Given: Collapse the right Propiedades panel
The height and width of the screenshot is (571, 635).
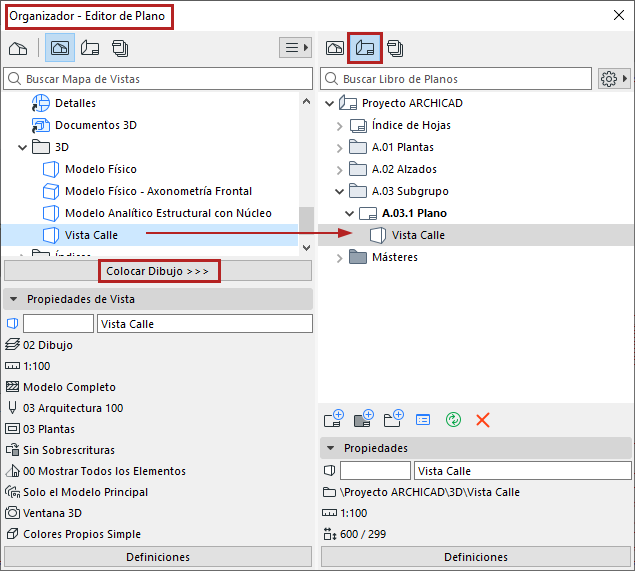Looking at the screenshot, I should coord(331,448).
